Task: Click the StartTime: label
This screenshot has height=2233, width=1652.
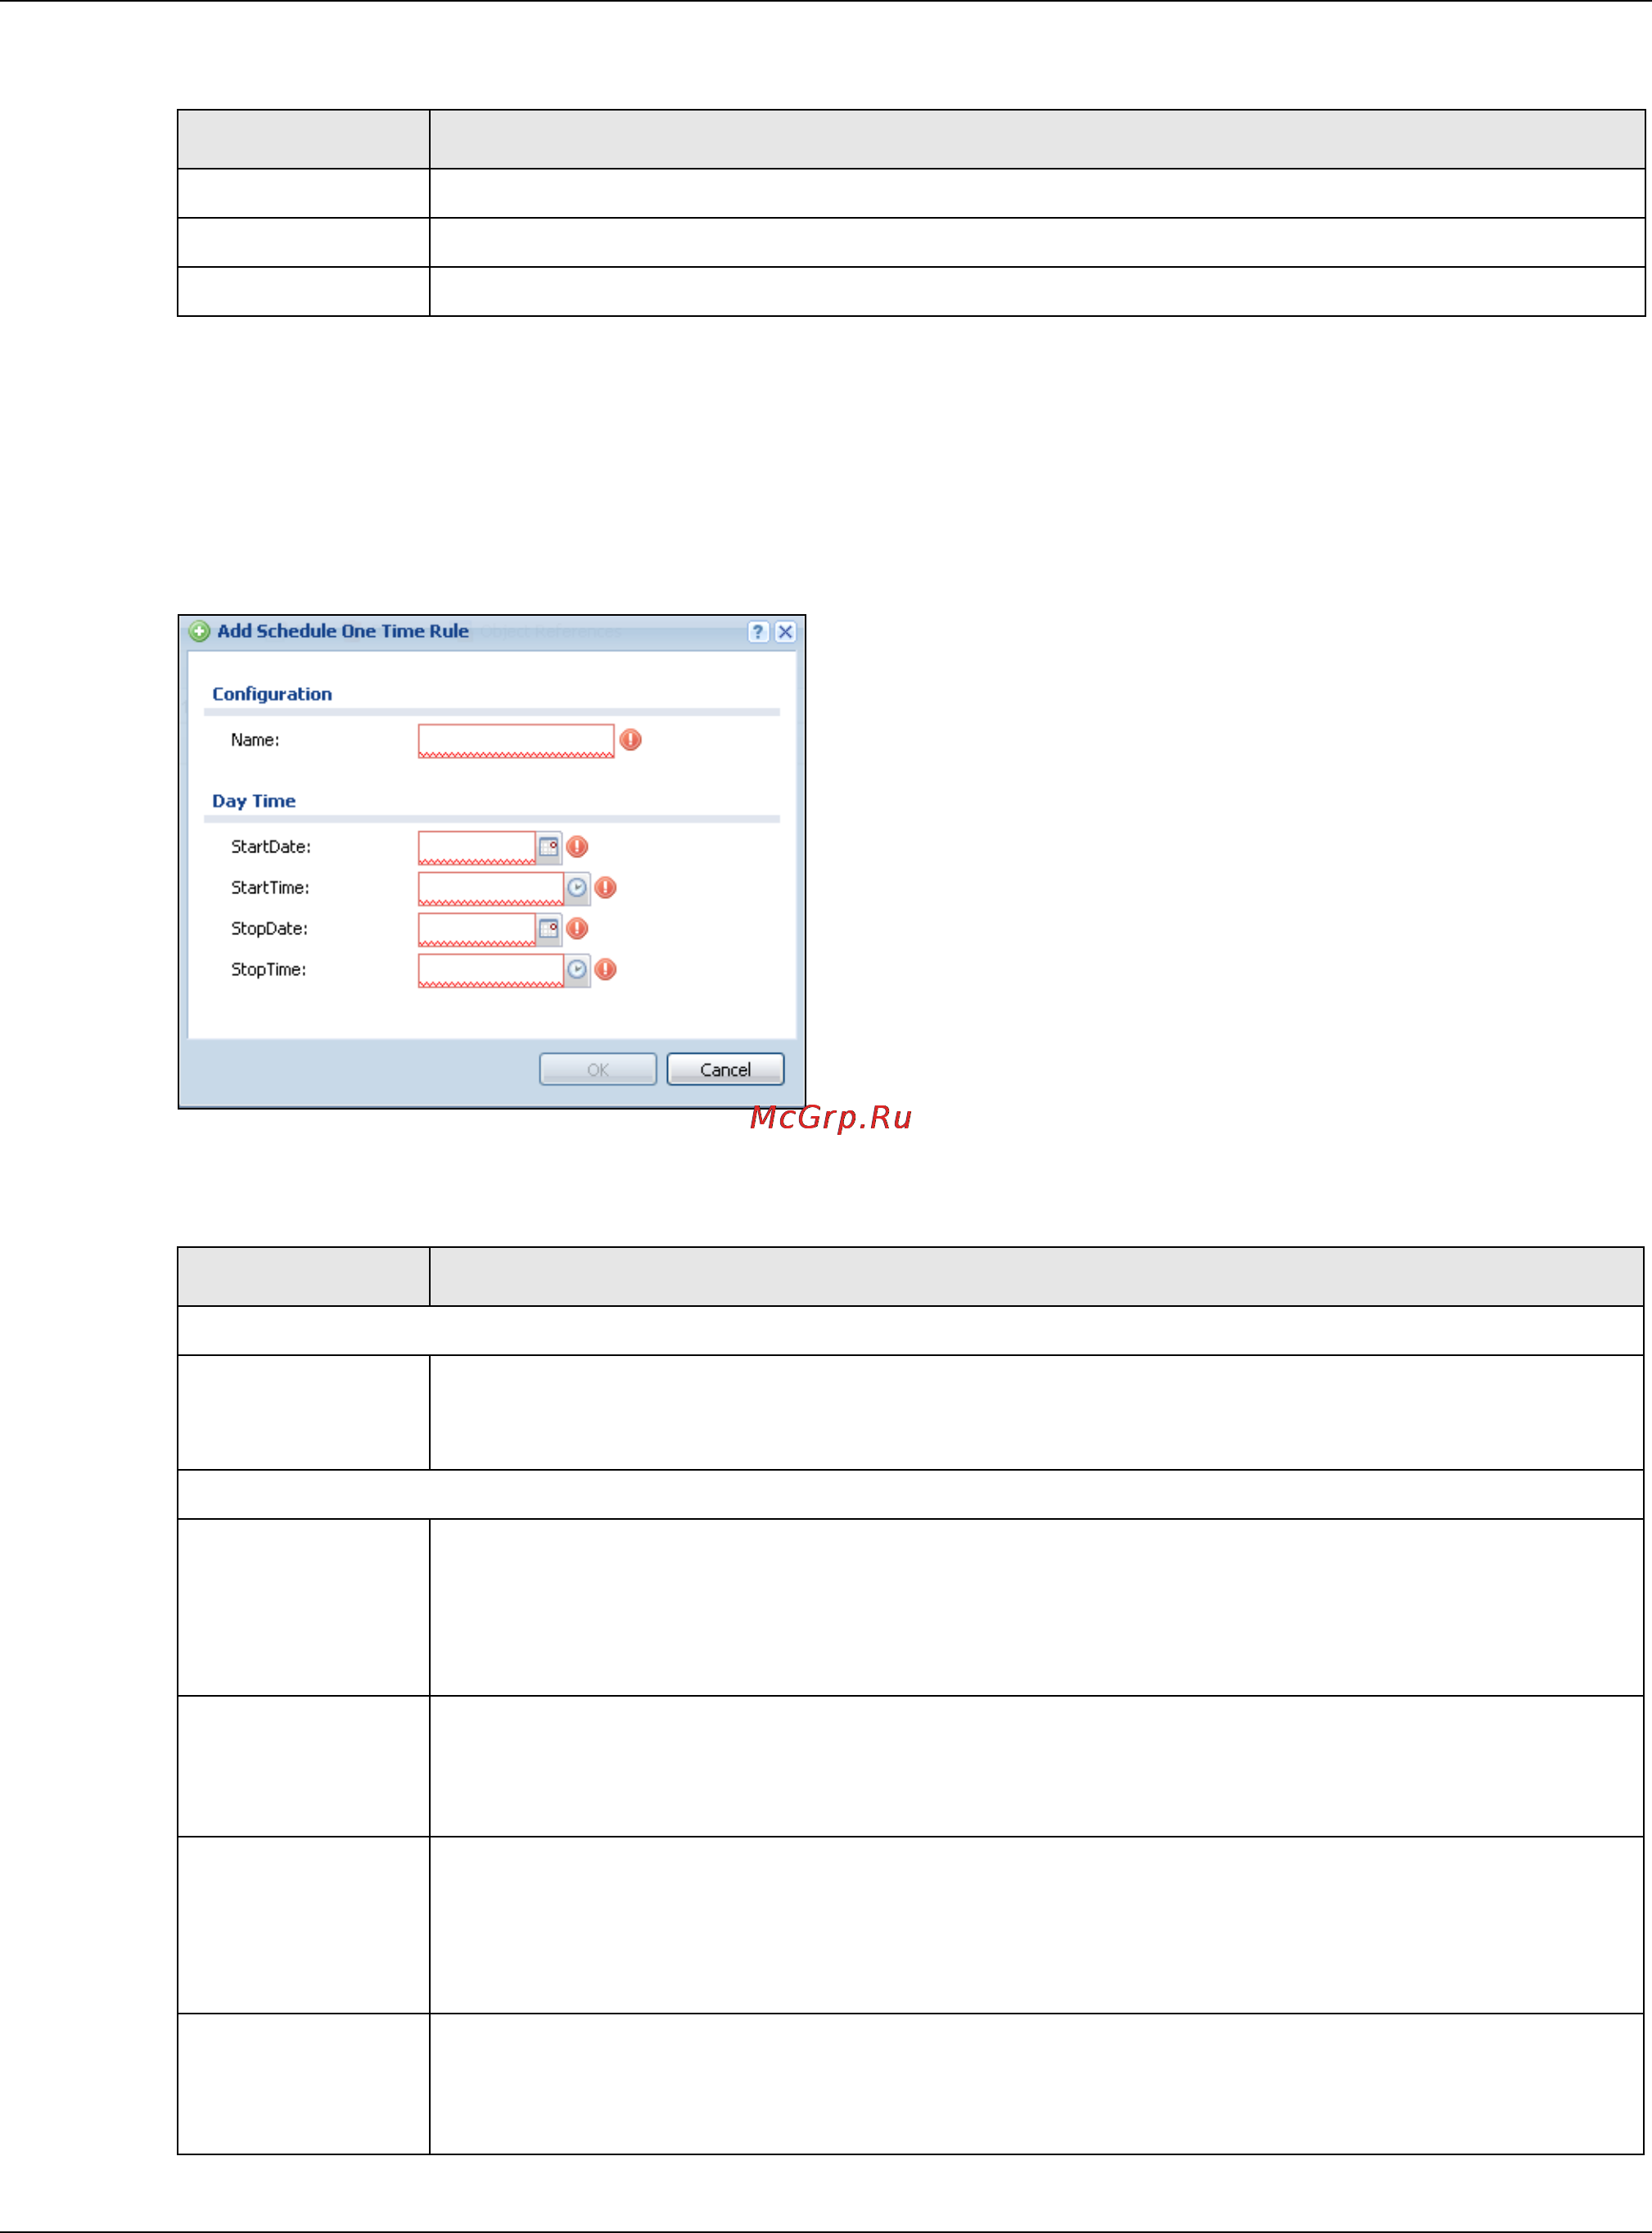Action: pyautogui.click(x=270, y=888)
